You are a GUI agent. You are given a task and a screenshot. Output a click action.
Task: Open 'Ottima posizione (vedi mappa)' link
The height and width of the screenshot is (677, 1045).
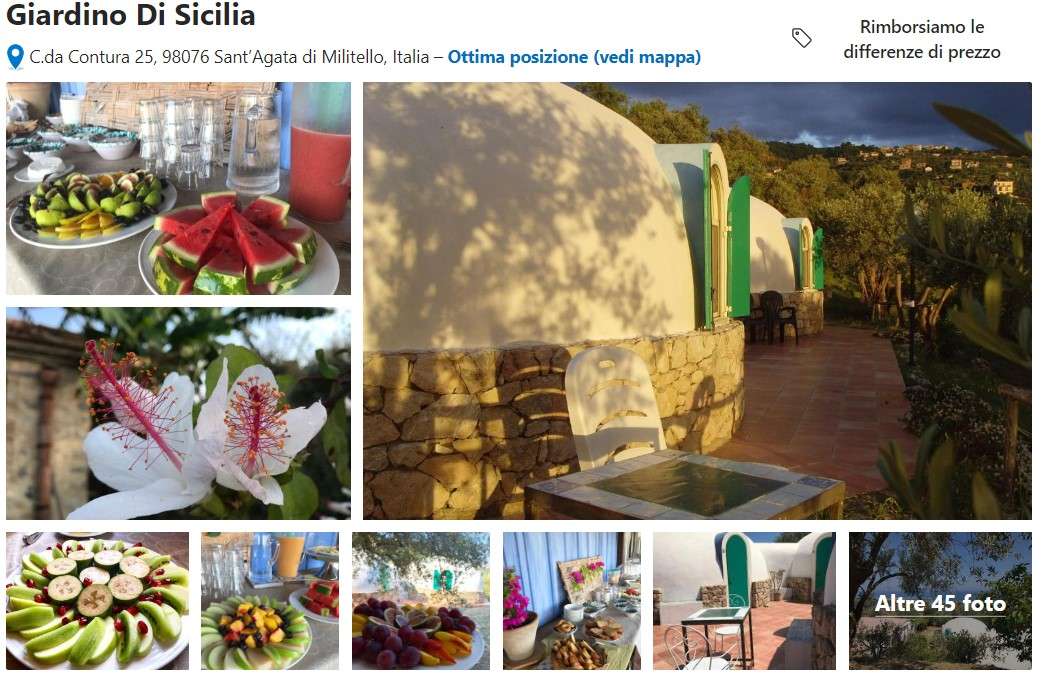click(574, 57)
